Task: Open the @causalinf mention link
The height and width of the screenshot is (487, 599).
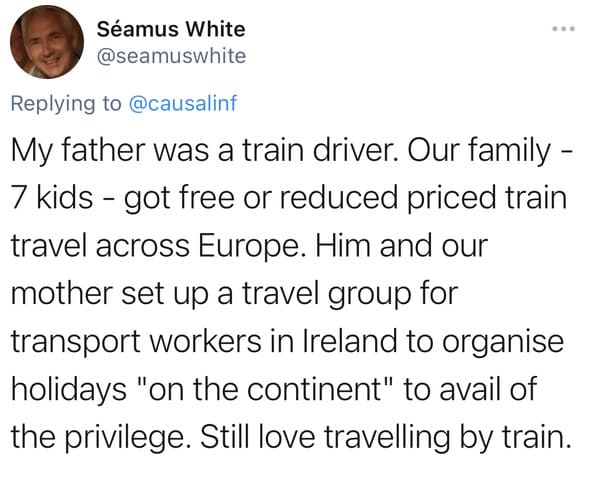Action: pos(183,103)
